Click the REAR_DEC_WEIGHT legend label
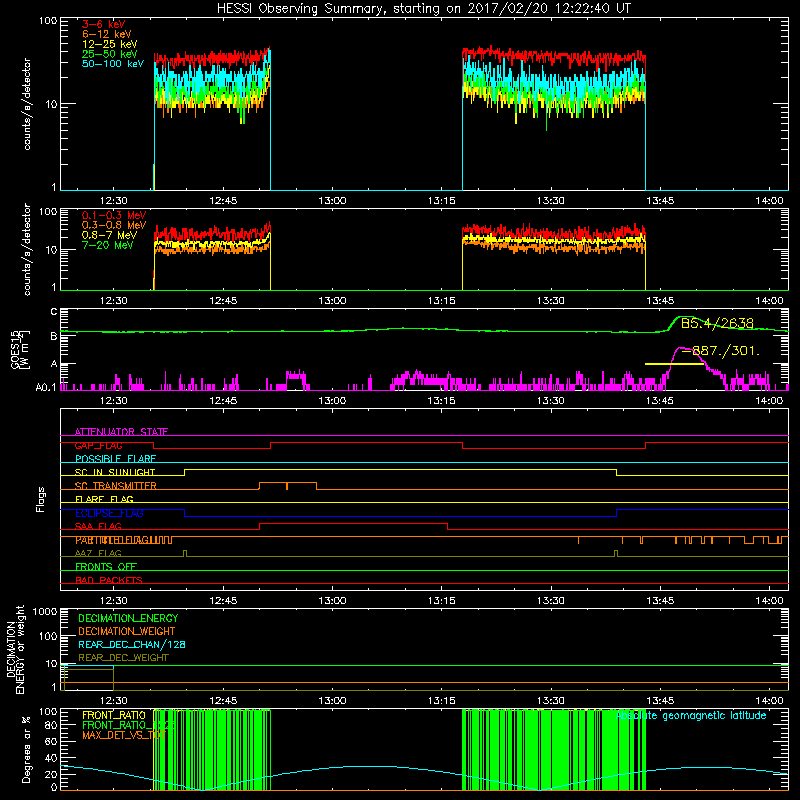This screenshot has height=800, width=800. click(123, 658)
